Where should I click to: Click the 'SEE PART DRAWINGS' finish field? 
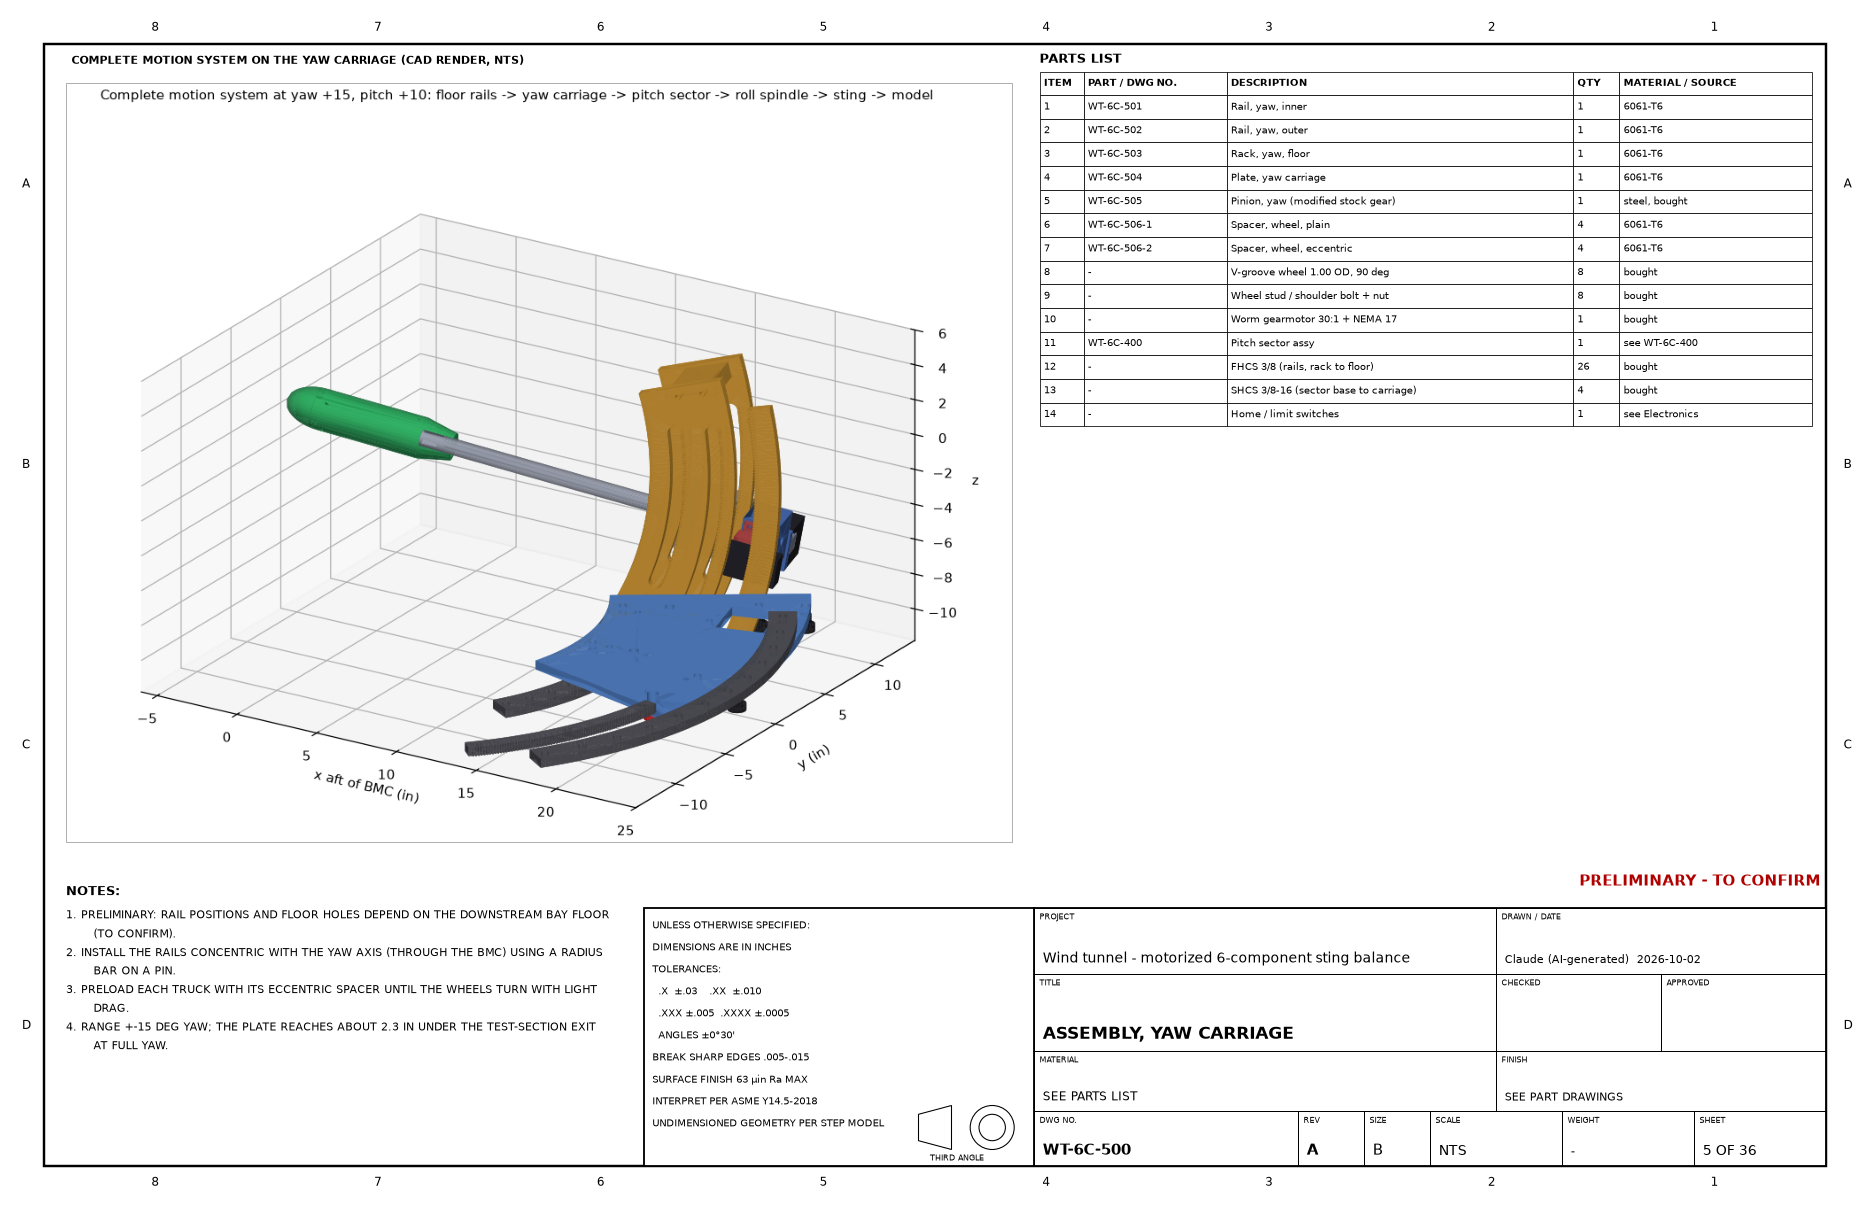(x=1564, y=1097)
